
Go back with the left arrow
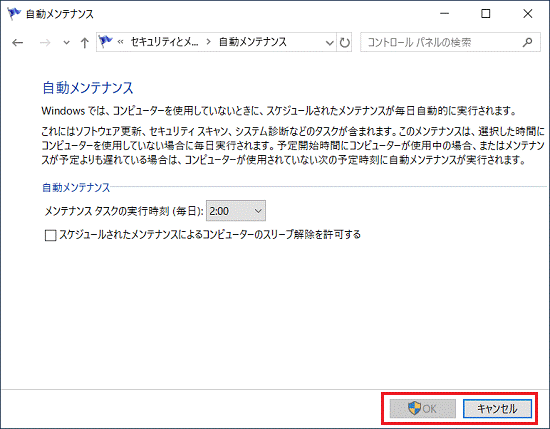17,43
